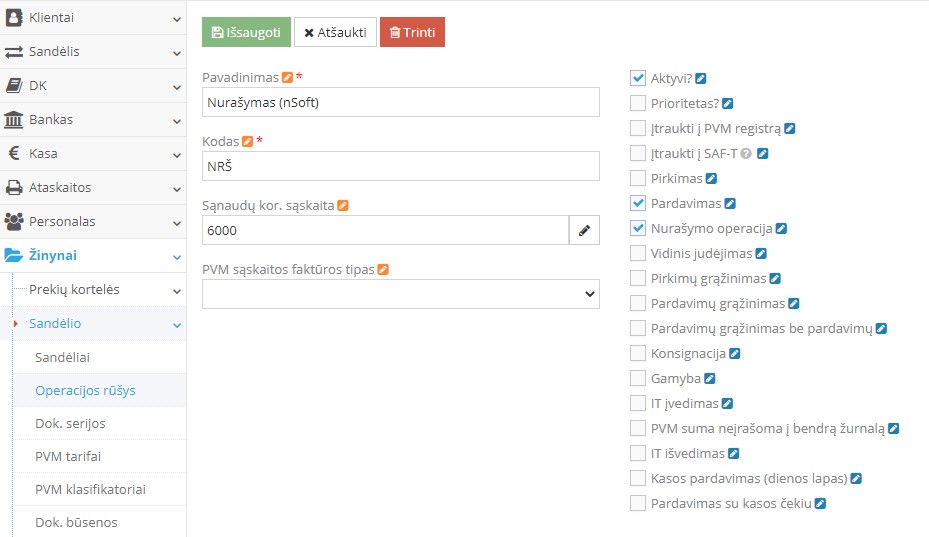Viewport: 929px width, 537px height.
Task: Click orange edit icon next to Kodas
Action: (x=248, y=141)
